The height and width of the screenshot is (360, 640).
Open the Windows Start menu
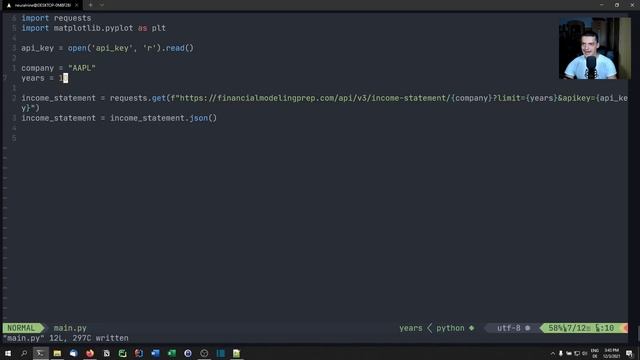[x=8, y=353]
